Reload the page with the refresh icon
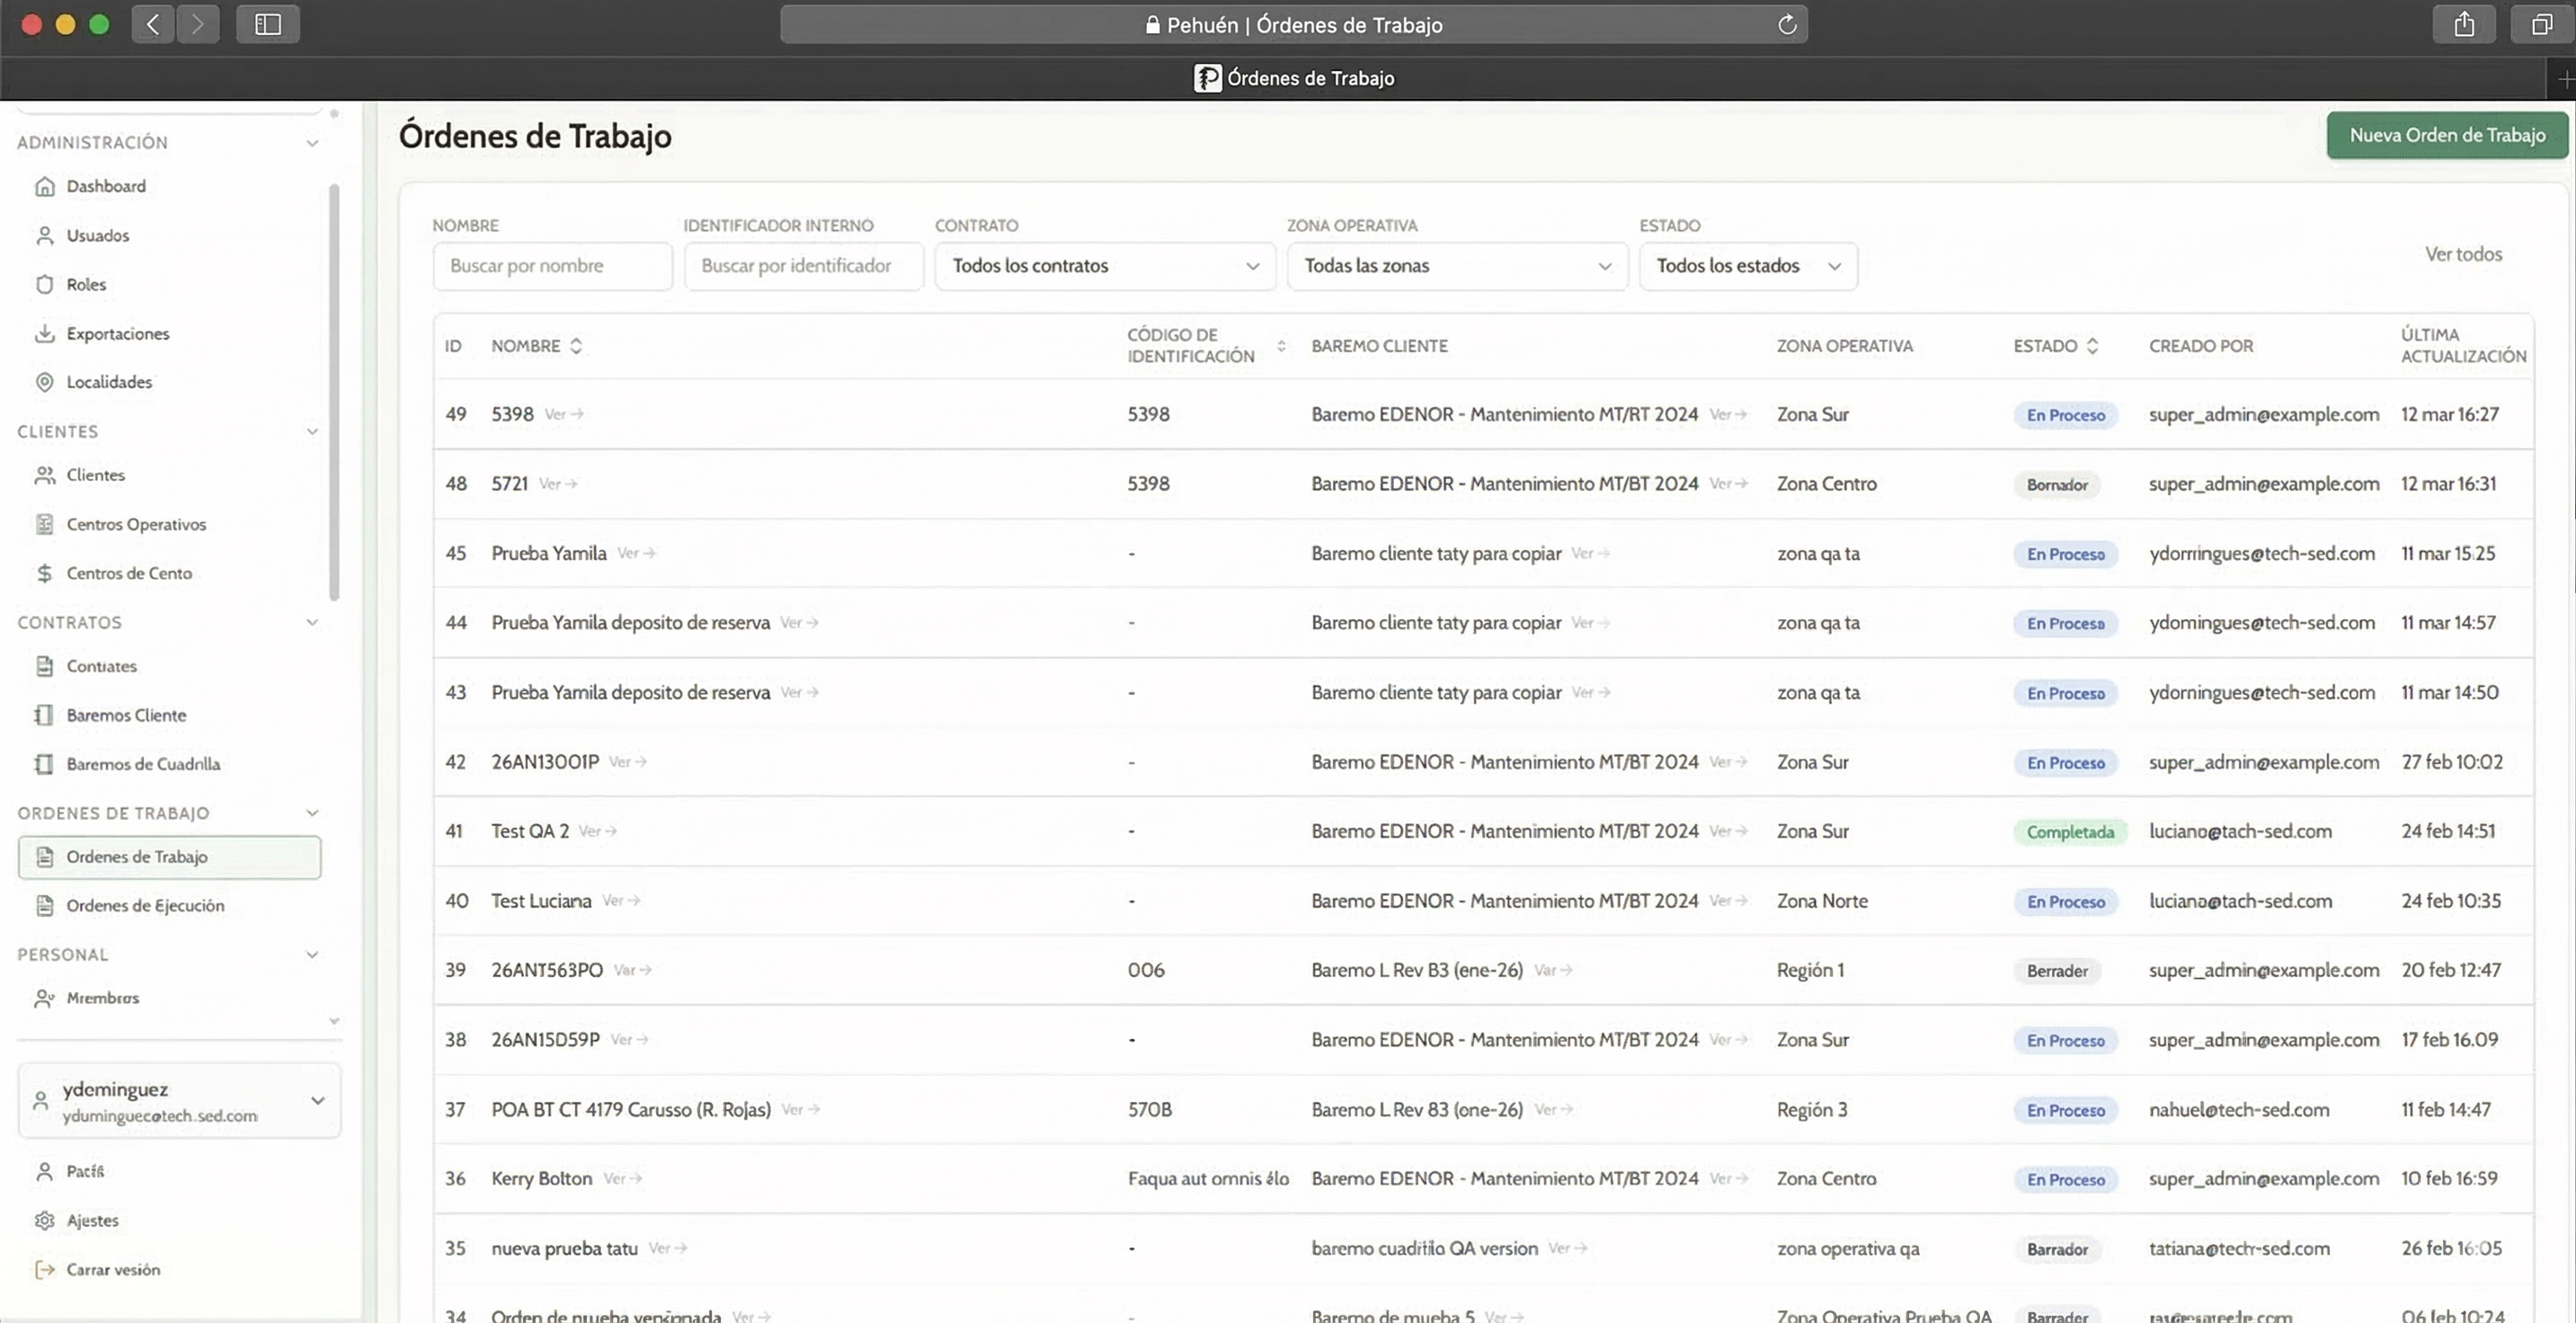Screen dimensions: 2576x1323 tap(1787, 25)
